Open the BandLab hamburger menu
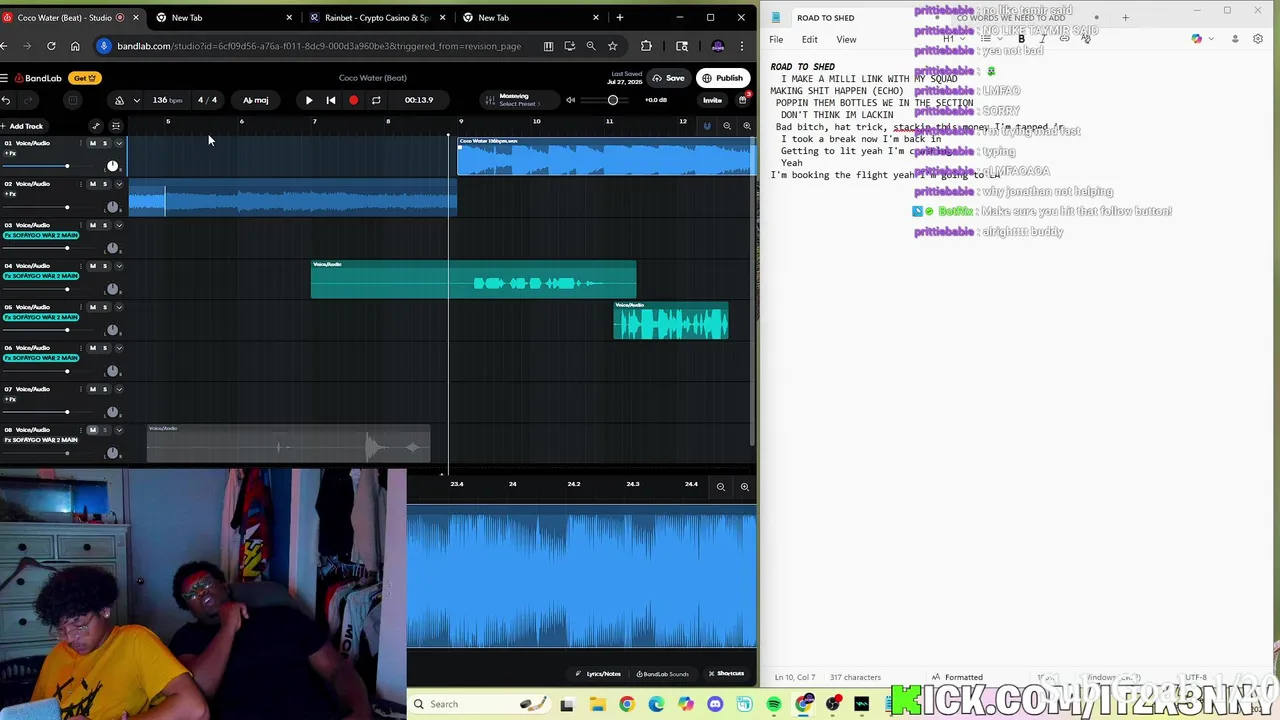The width and height of the screenshot is (1280, 720). click(5, 78)
